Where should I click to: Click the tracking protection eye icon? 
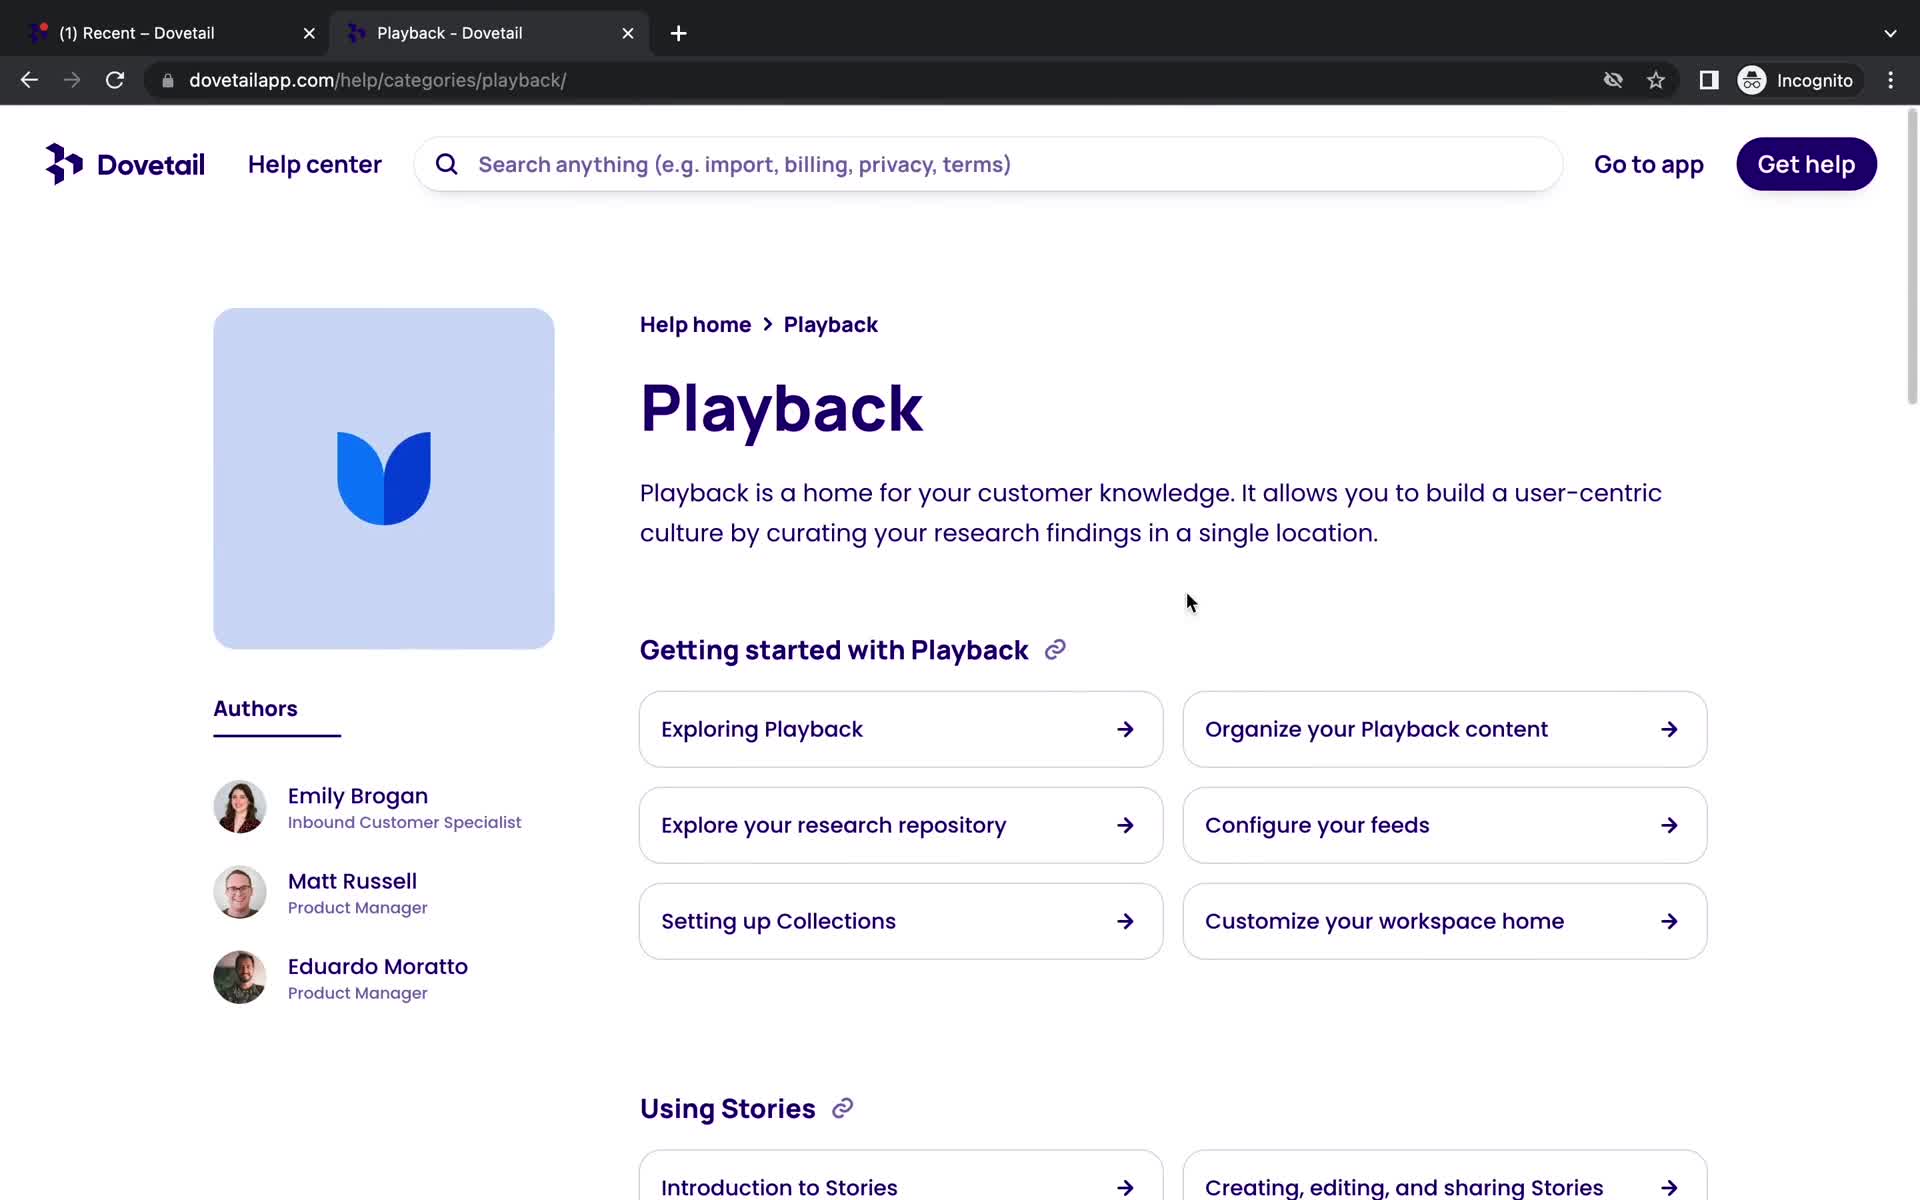point(1613,80)
